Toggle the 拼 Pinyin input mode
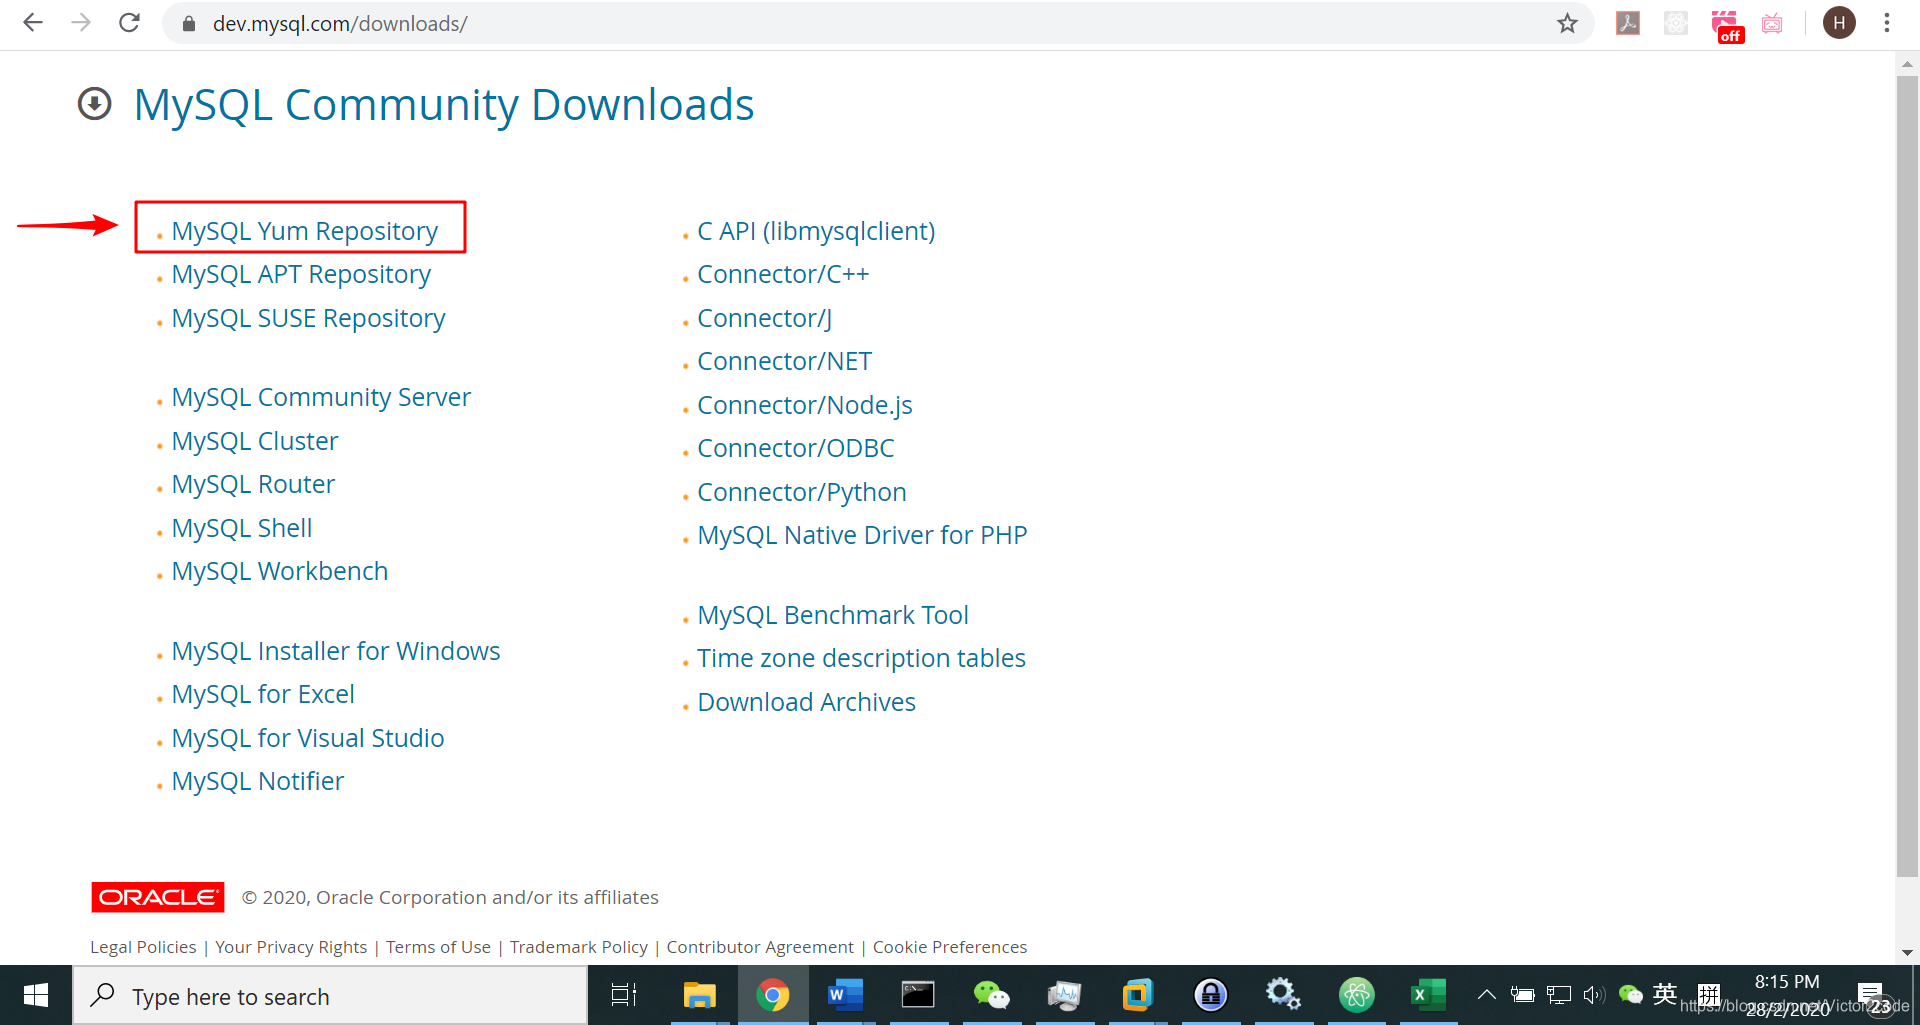Screen dimensions: 1920x1025 [1708, 995]
